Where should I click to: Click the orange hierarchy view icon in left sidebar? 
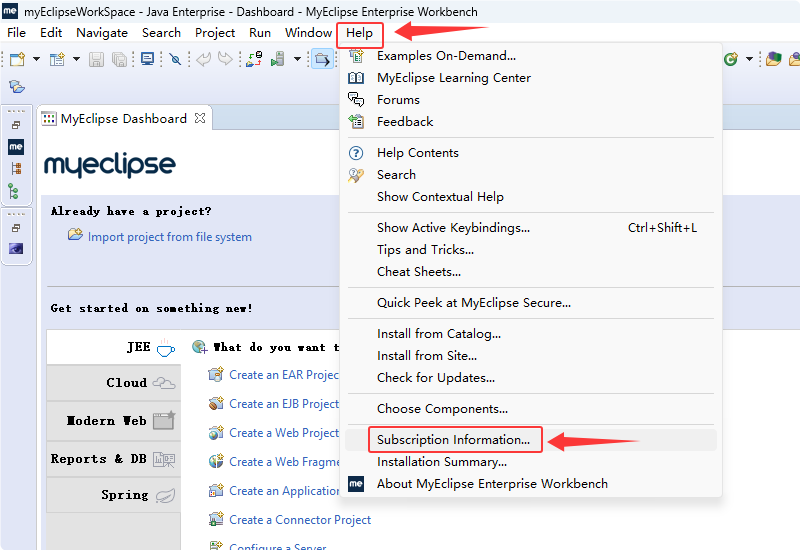[16, 168]
